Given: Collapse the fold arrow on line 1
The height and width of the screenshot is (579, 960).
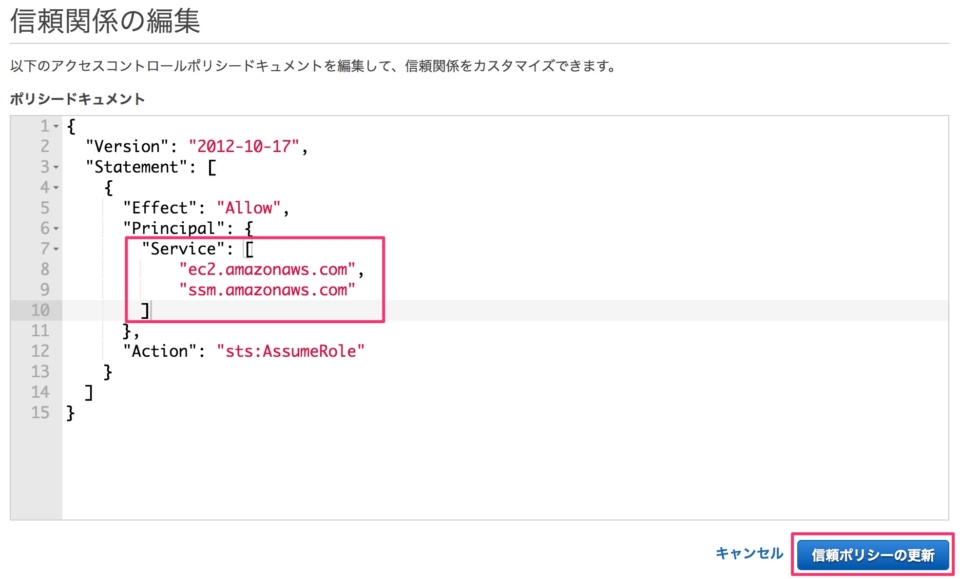Looking at the screenshot, I should 56,126.
